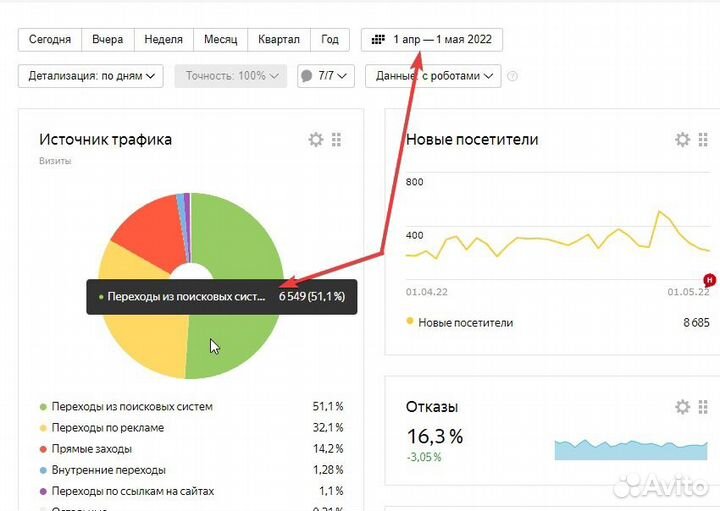Click the 14,2 % legend value
Viewport: 720px width, 511px height.
[x=328, y=449]
